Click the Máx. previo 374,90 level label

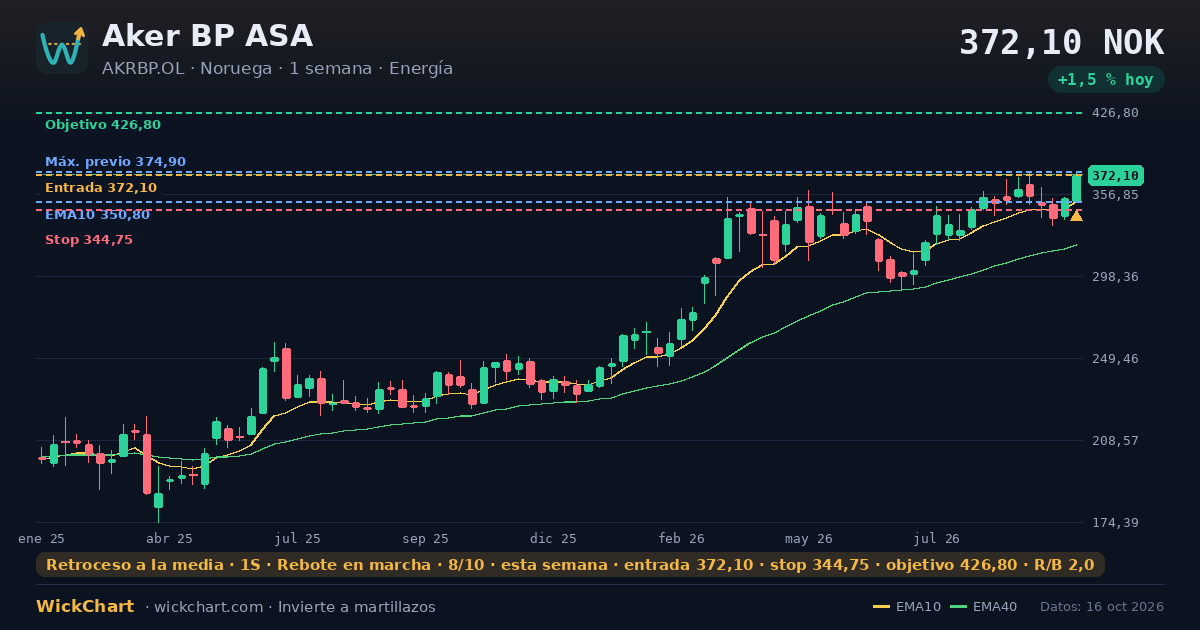(115, 162)
